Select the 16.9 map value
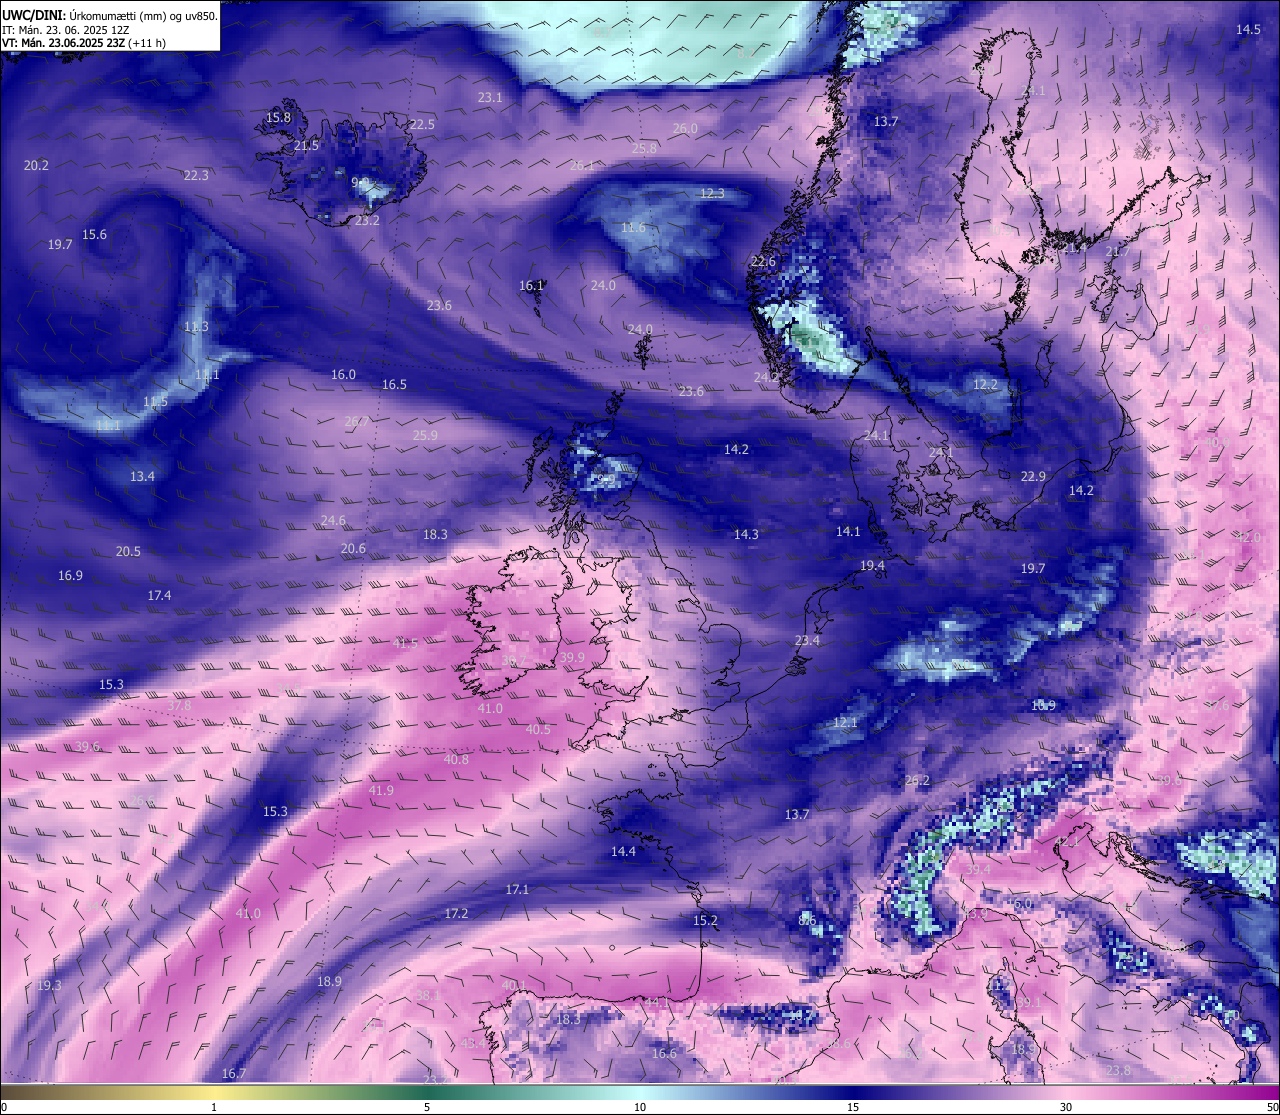This screenshot has height=1115, width=1280. 70,576
